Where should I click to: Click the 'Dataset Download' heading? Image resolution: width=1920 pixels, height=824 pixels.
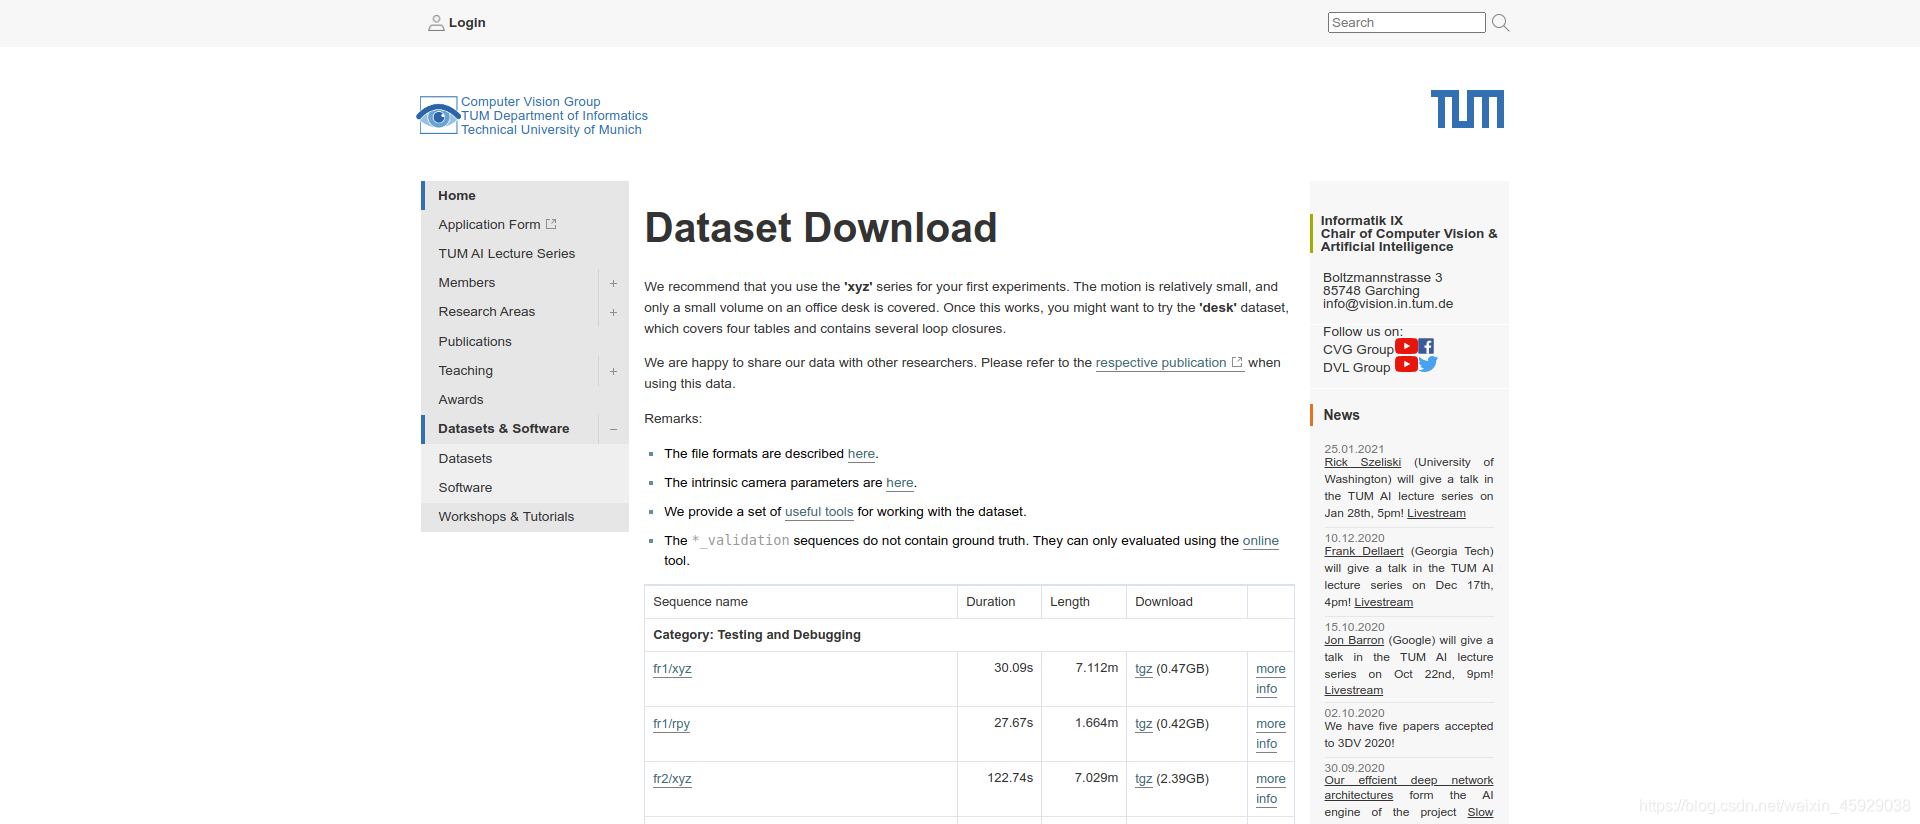click(820, 228)
